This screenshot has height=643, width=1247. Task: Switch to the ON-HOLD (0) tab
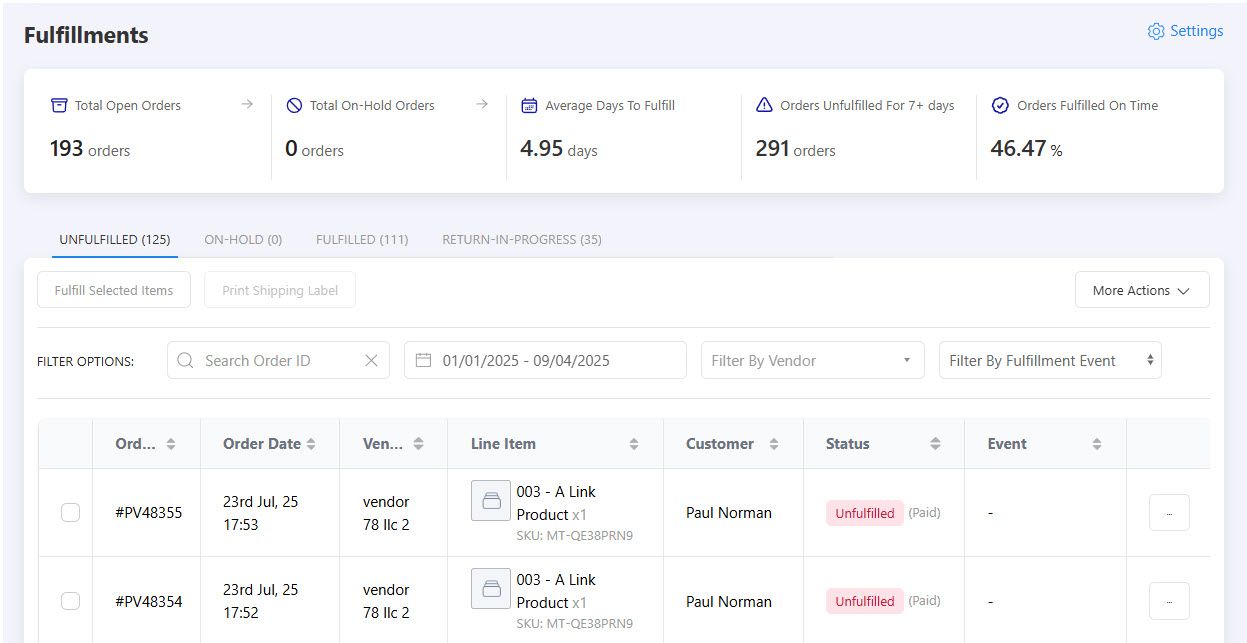point(243,240)
